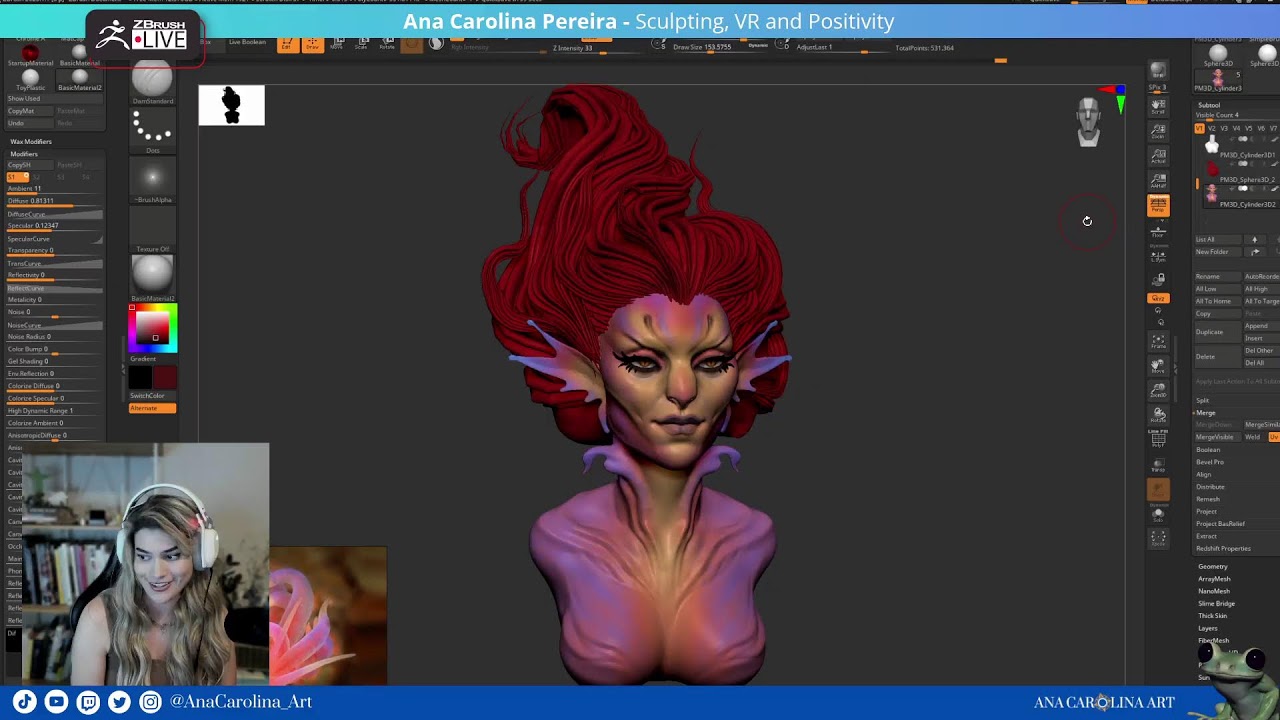The image size is (1280, 720).
Task: Toggle the orange Alternate button
Action: click(152, 408)
